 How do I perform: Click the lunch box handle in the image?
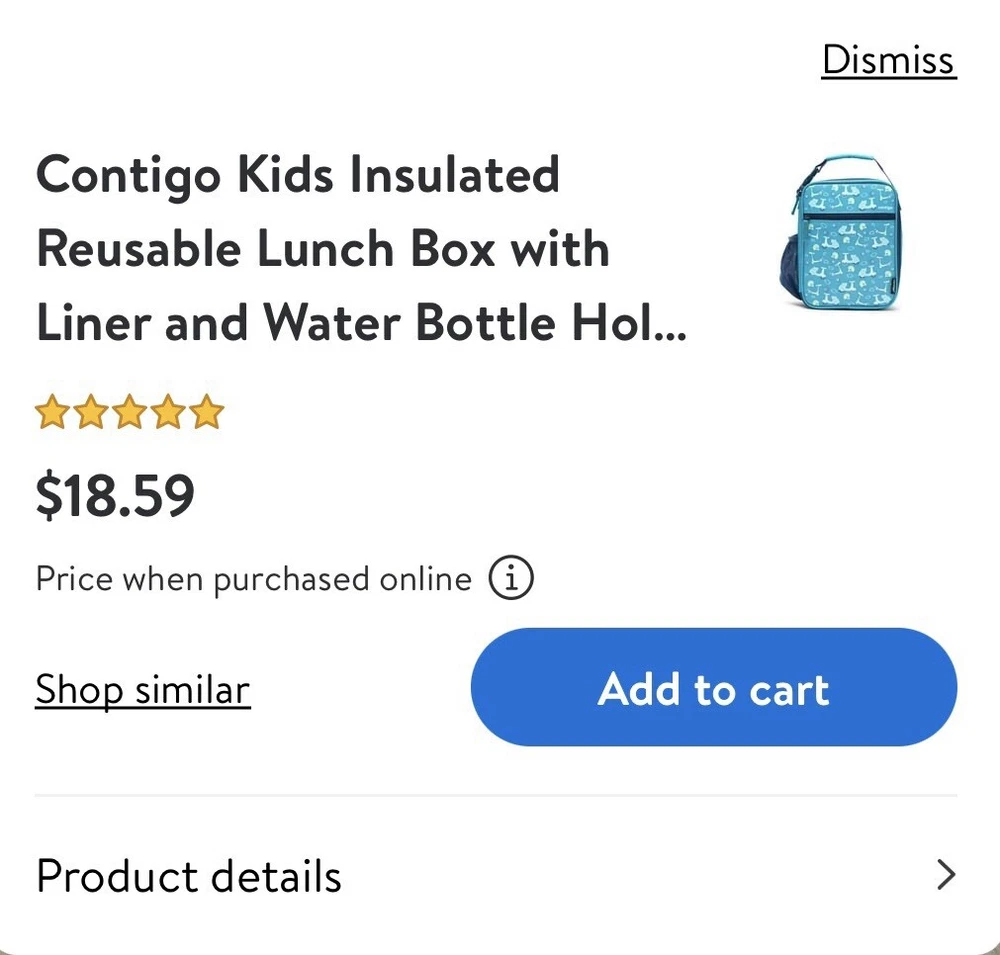point(848,166)
